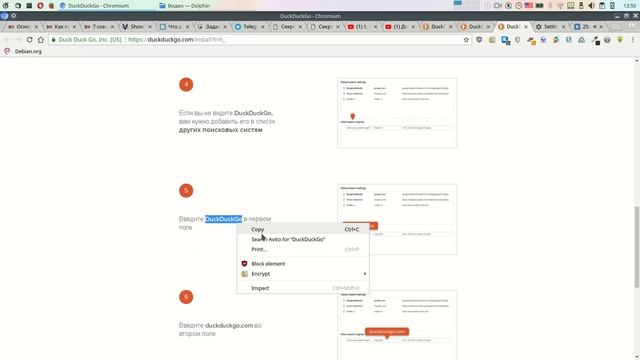The image size is (640, 360).
Task: Click the camera recorder tray icon
Action: pos(498,6)
